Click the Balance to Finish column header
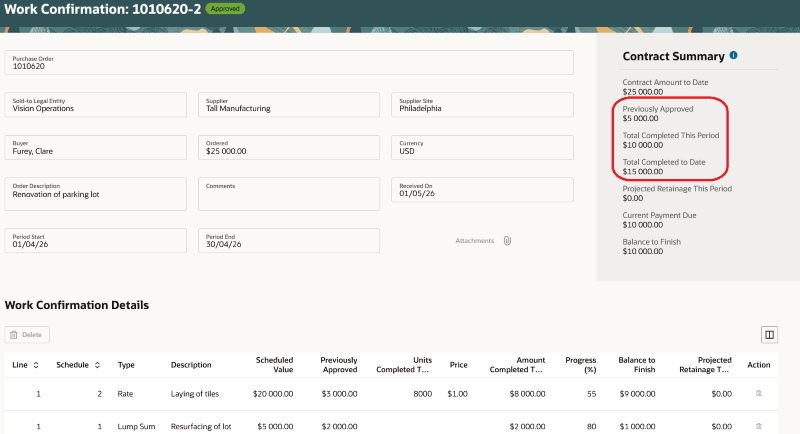 tap(637, 365)
